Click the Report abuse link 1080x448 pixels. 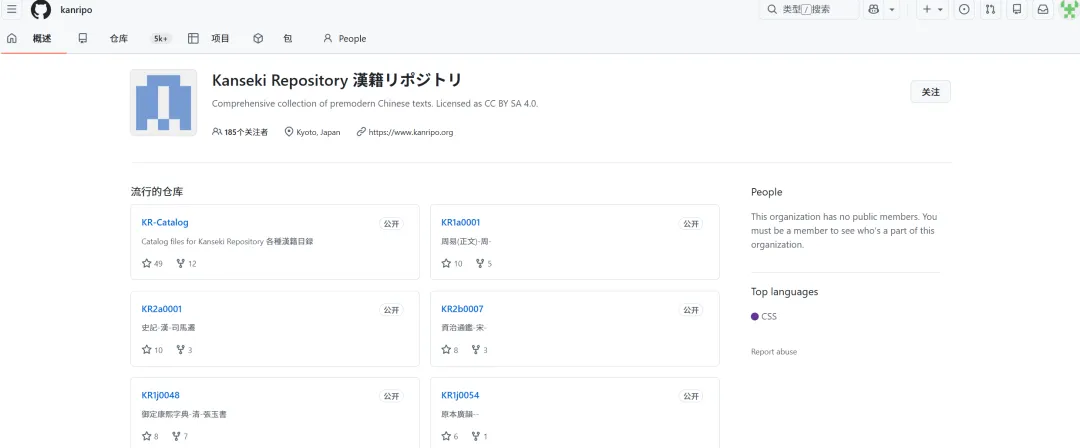click(773, 352)
